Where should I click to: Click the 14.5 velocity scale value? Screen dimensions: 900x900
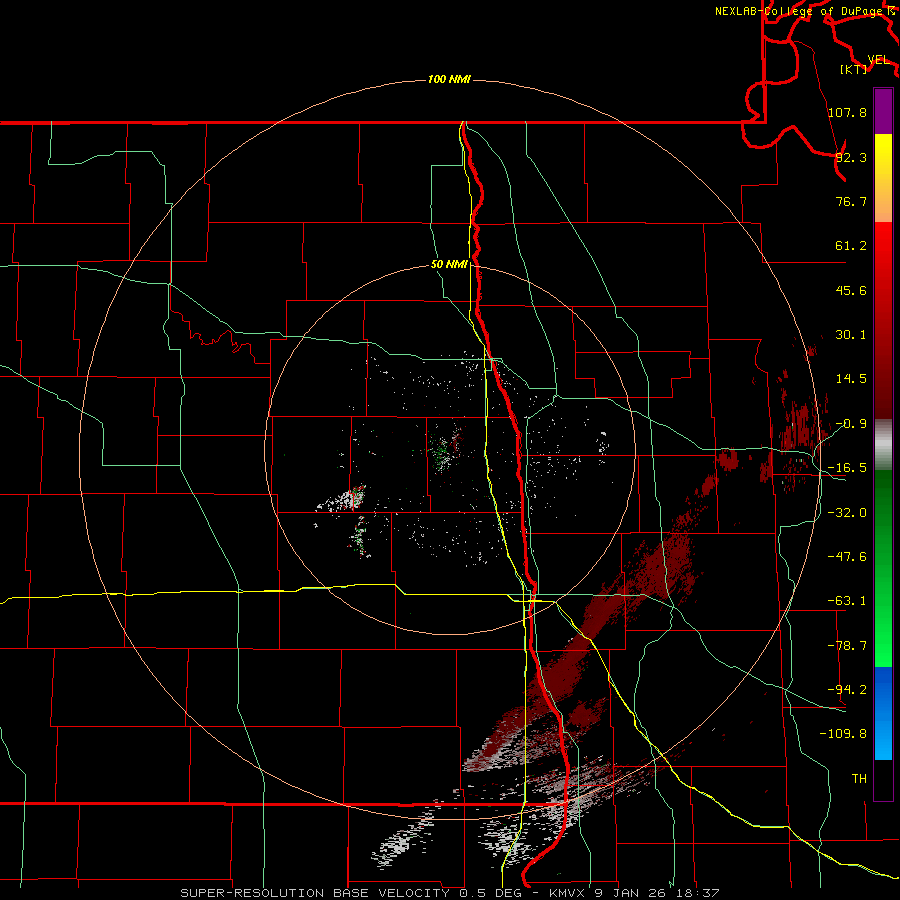851,378
